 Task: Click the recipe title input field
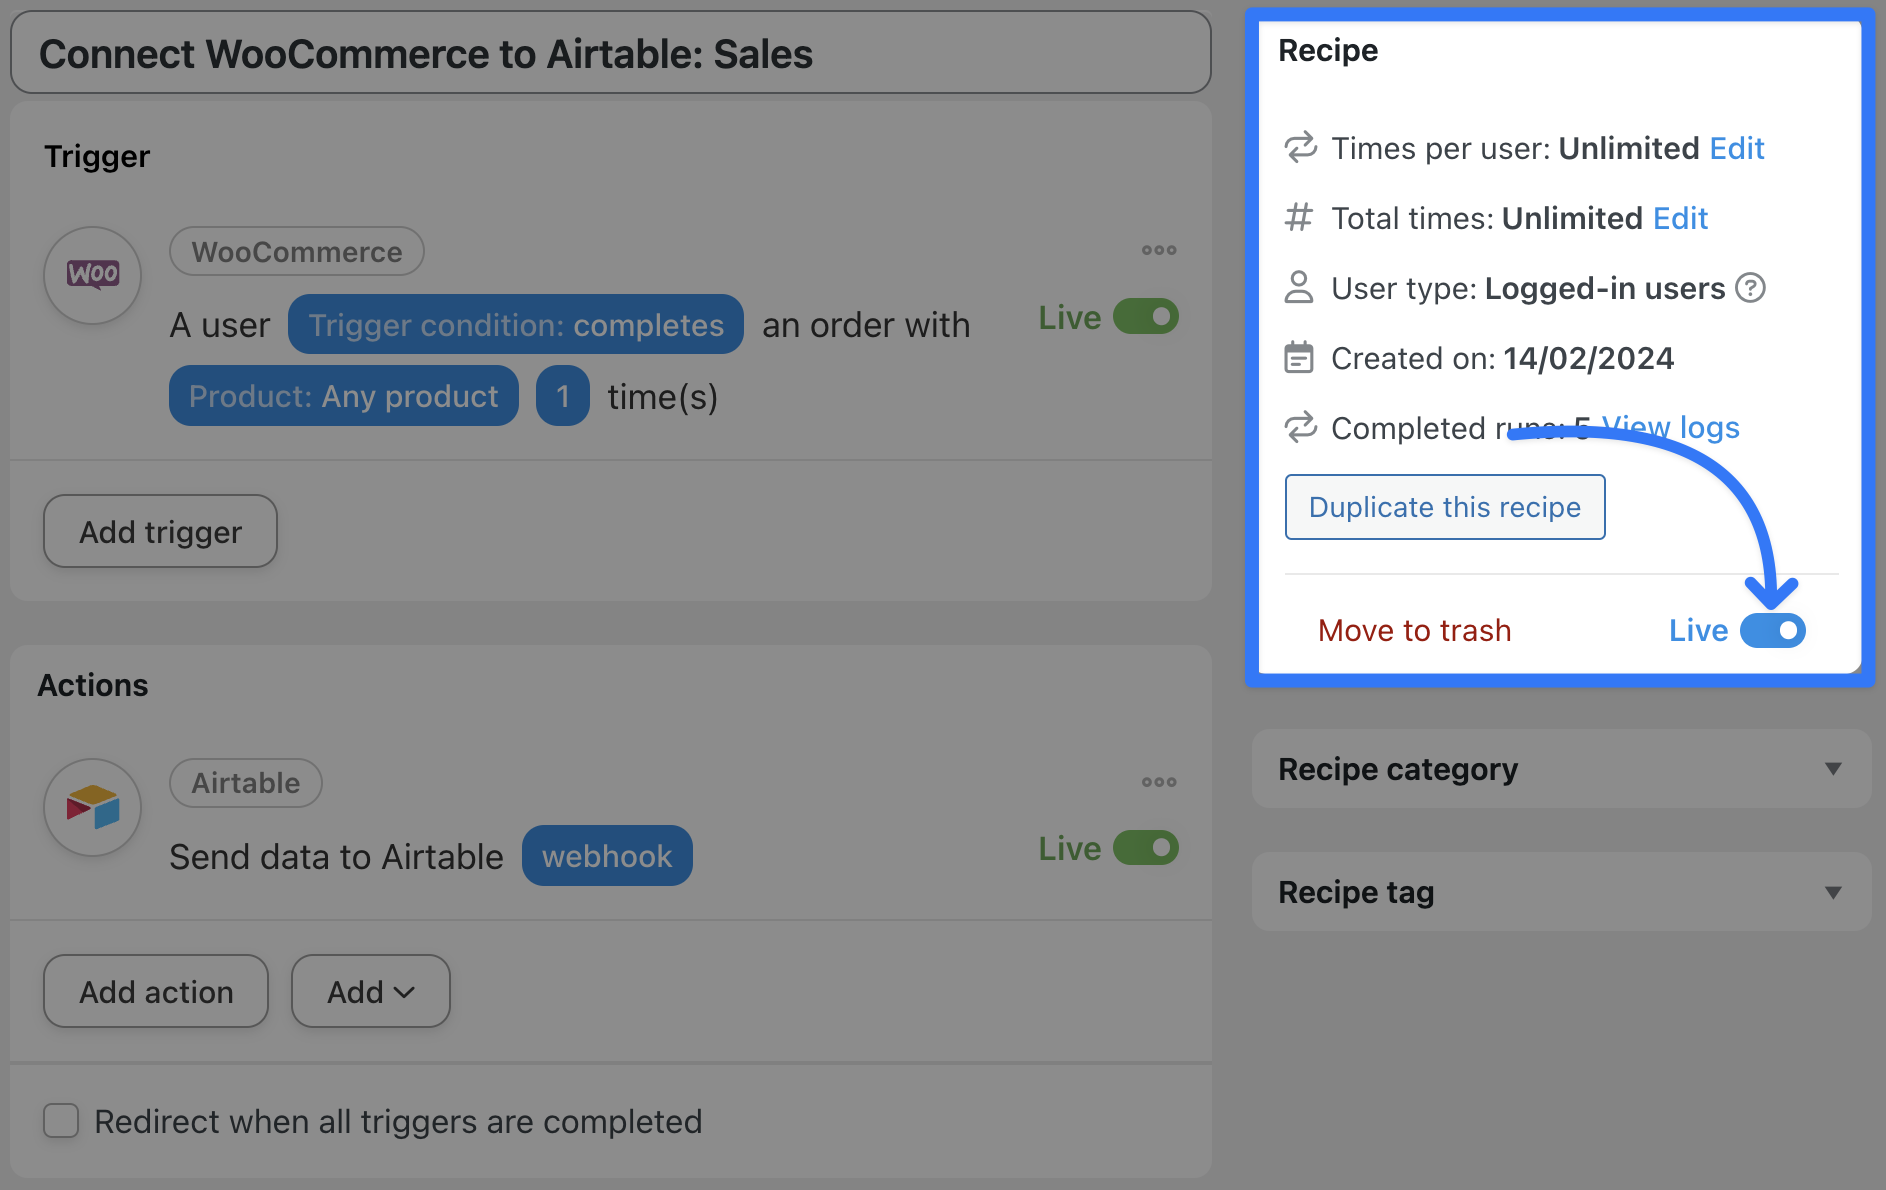coord(610,54)
